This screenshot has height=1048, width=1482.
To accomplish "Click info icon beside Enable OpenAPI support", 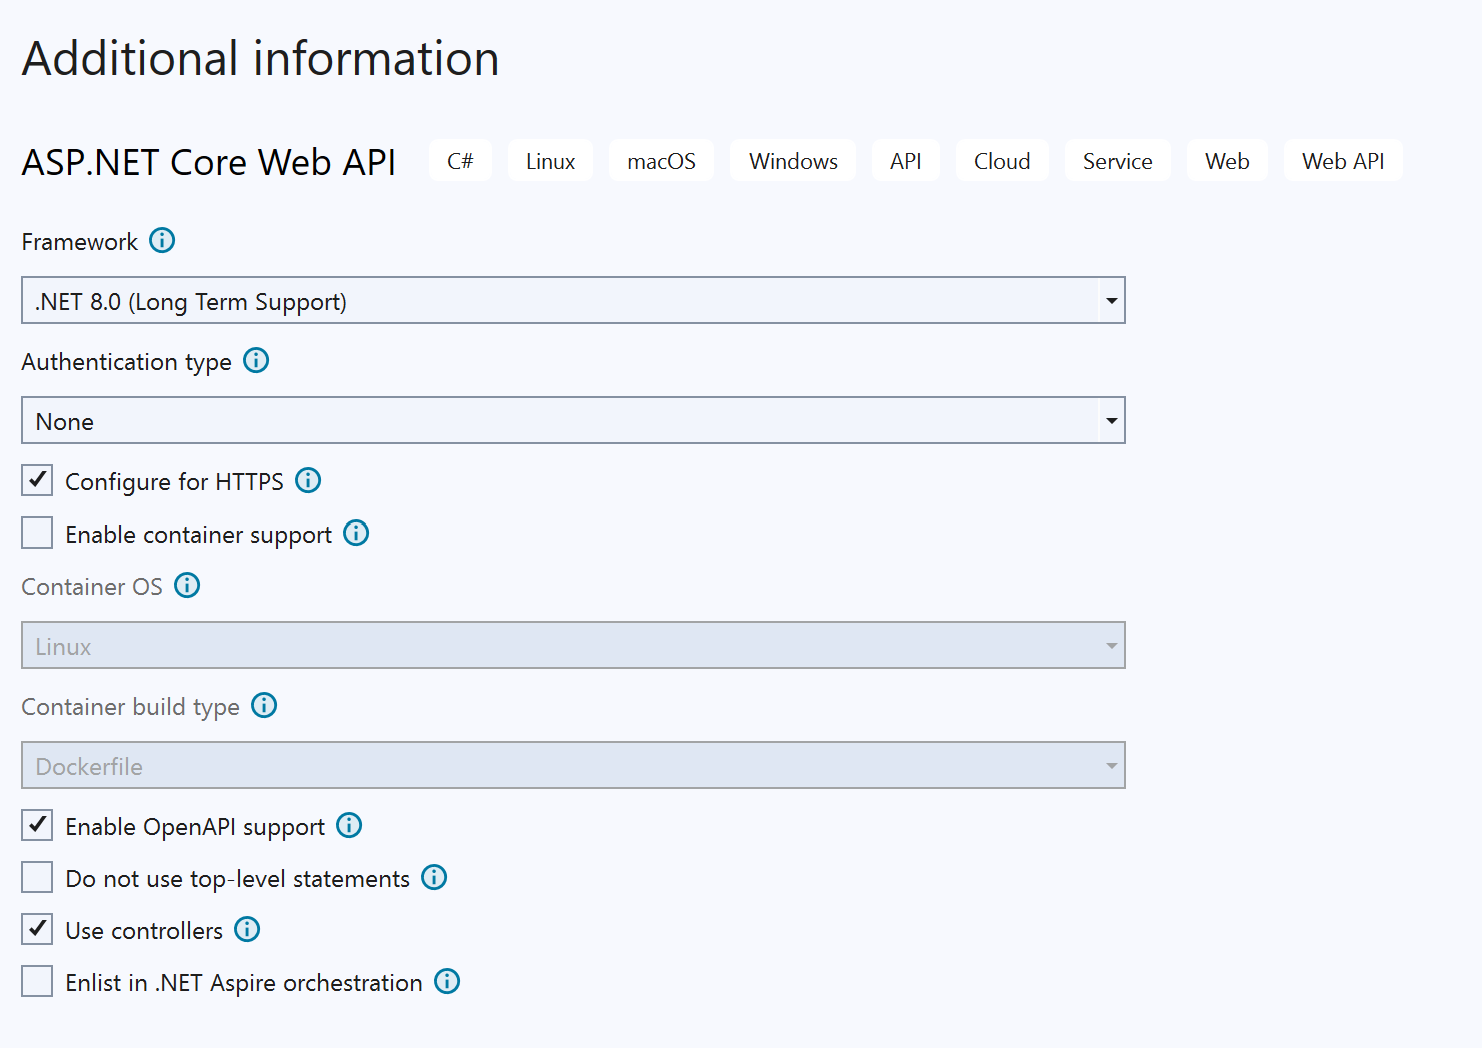I will (x=349, y=826).
